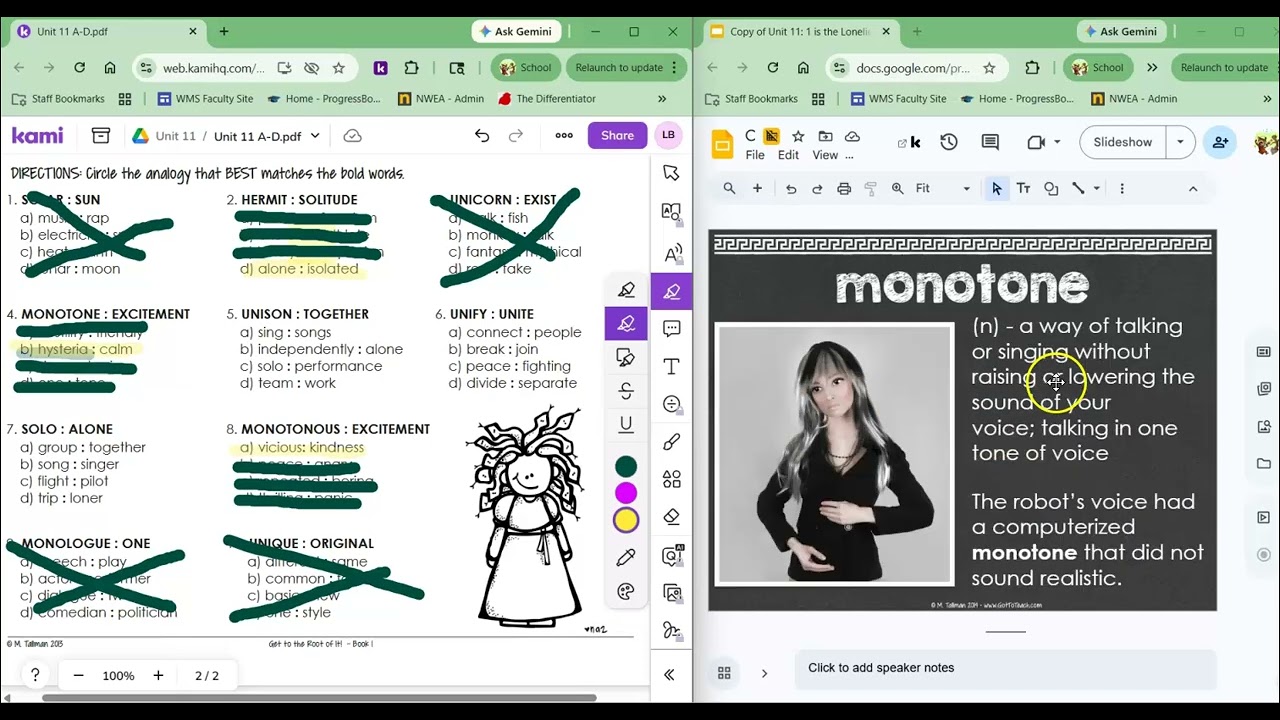The width and height of the screenshot is (1280, 720).
Task: Select the underline markup tool
Action: point(626,424)
